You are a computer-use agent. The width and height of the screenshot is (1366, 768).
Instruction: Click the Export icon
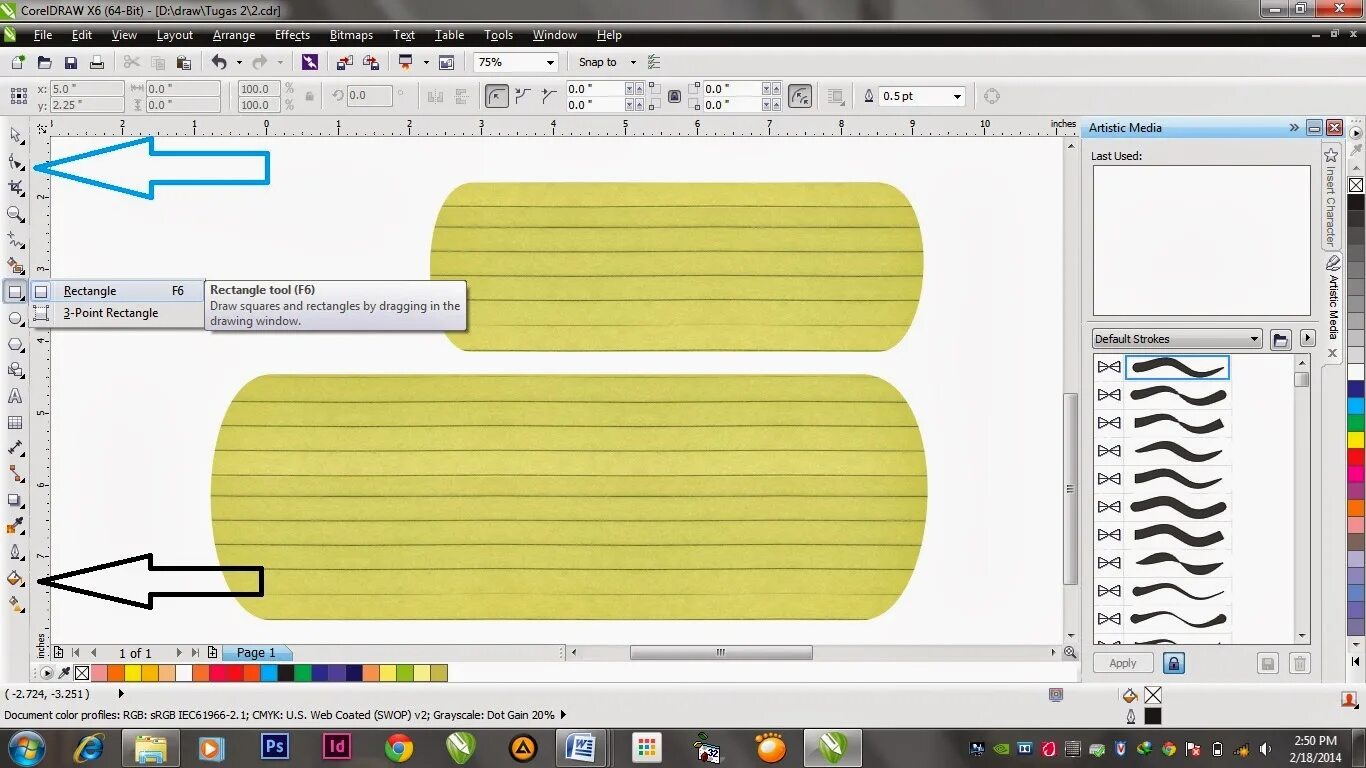click(x=371, y=62)
